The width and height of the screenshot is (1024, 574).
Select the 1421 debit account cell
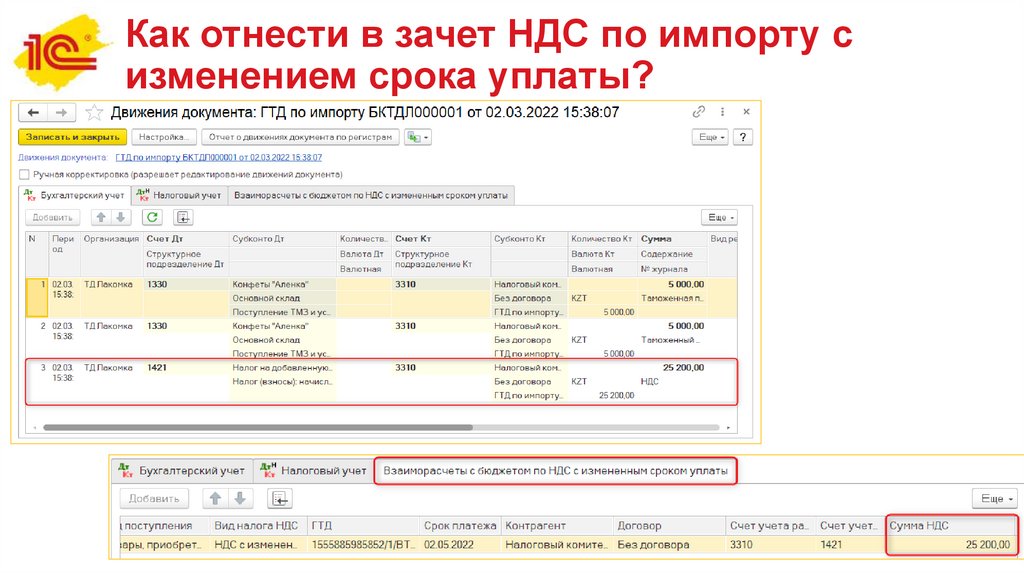(157, 368)
